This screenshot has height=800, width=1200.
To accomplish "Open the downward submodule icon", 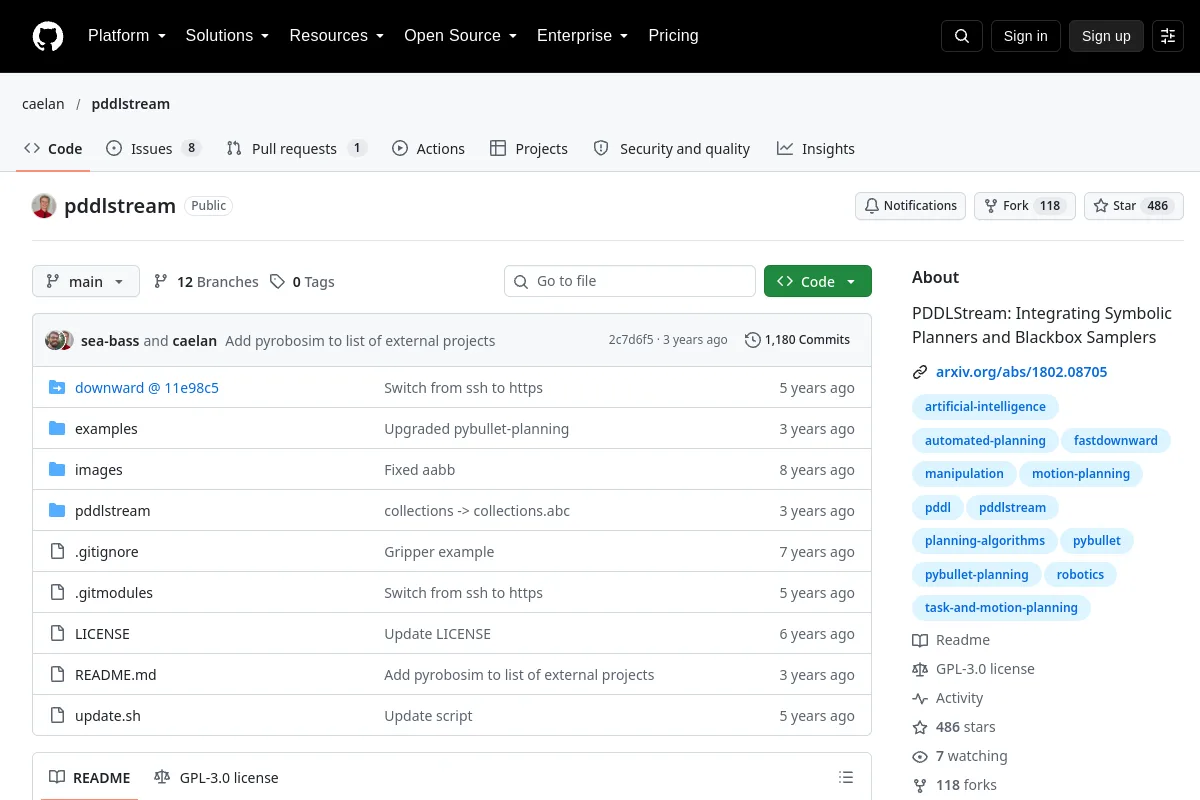I will 57,388.
